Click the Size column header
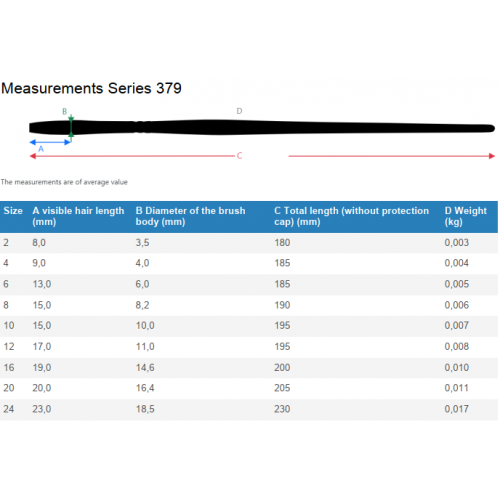Viewport: 500px width, 500px height. pos(13,211)
